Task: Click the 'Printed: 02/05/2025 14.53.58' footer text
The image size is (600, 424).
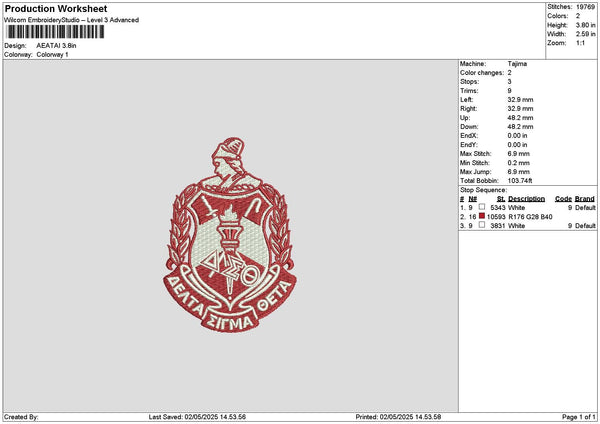Action: click(x=398, y=417)
